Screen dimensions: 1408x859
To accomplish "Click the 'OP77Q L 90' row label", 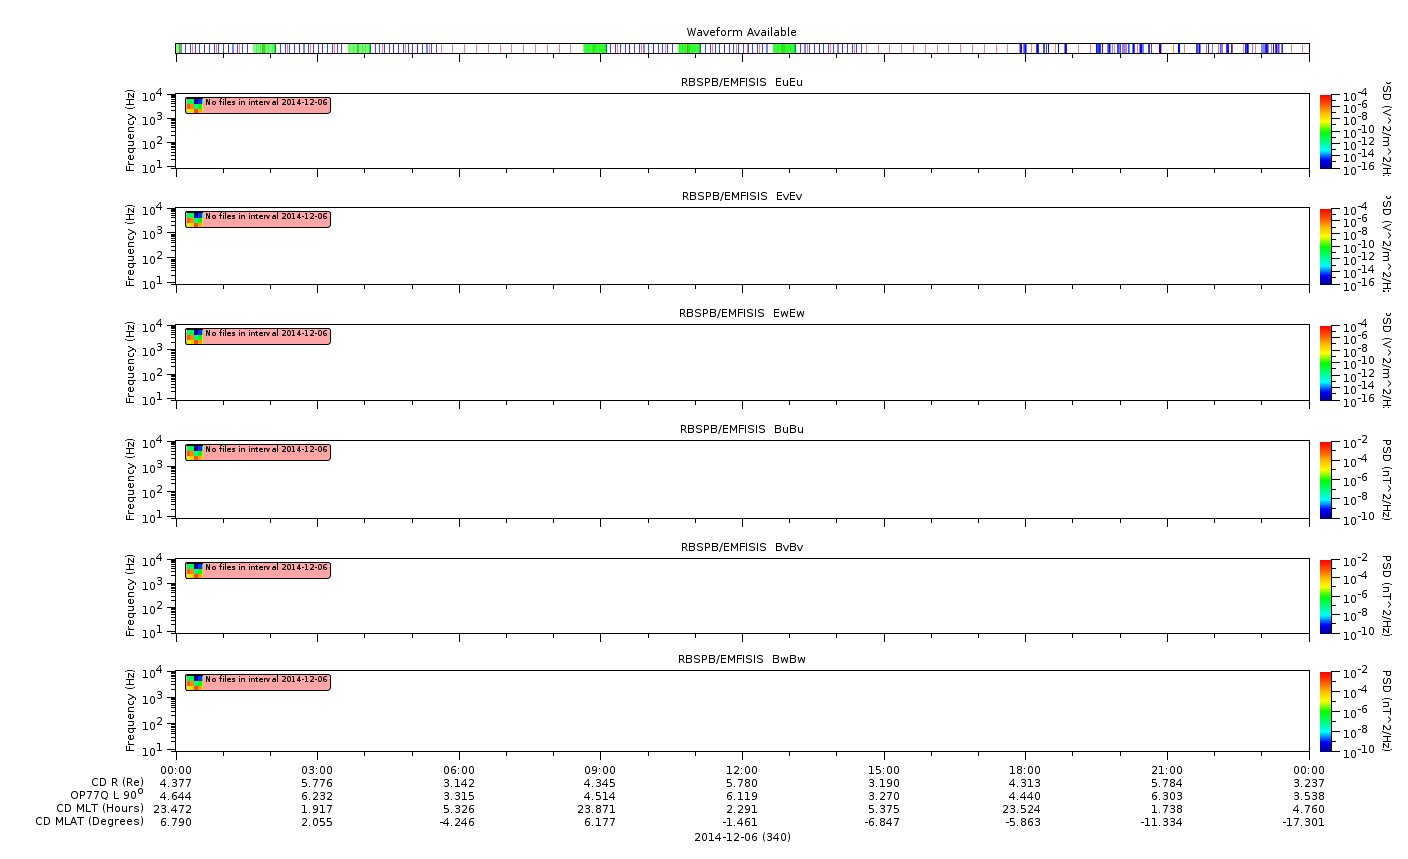I will pos(106,795).
